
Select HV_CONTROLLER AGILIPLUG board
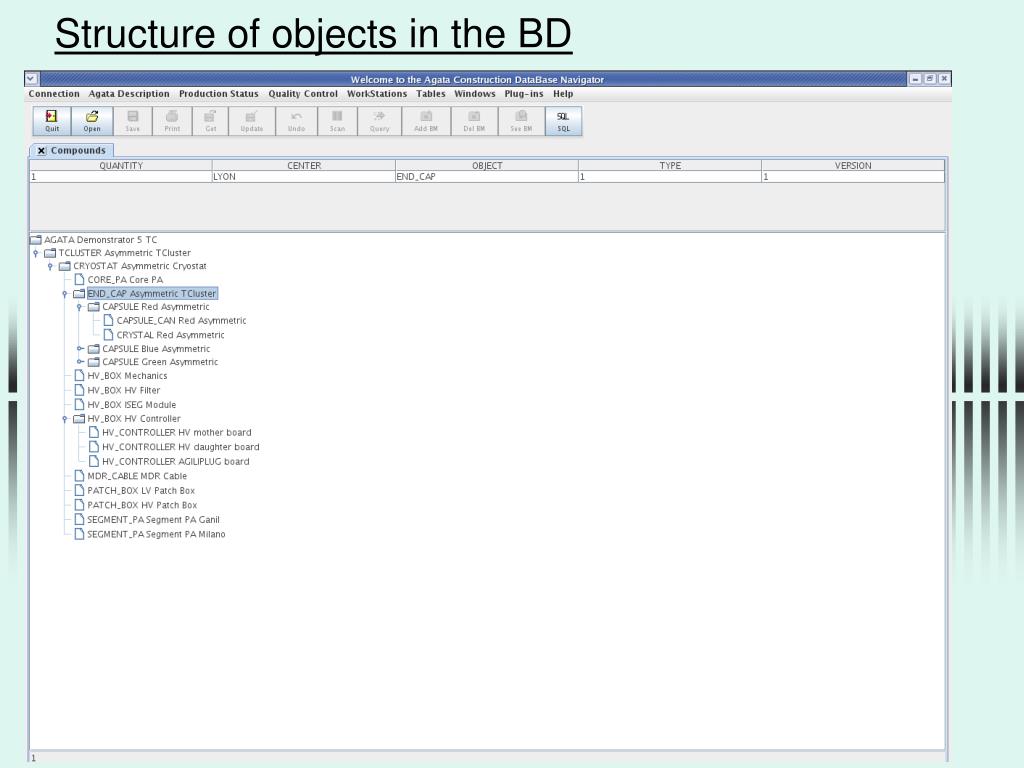tap(176, 461)
